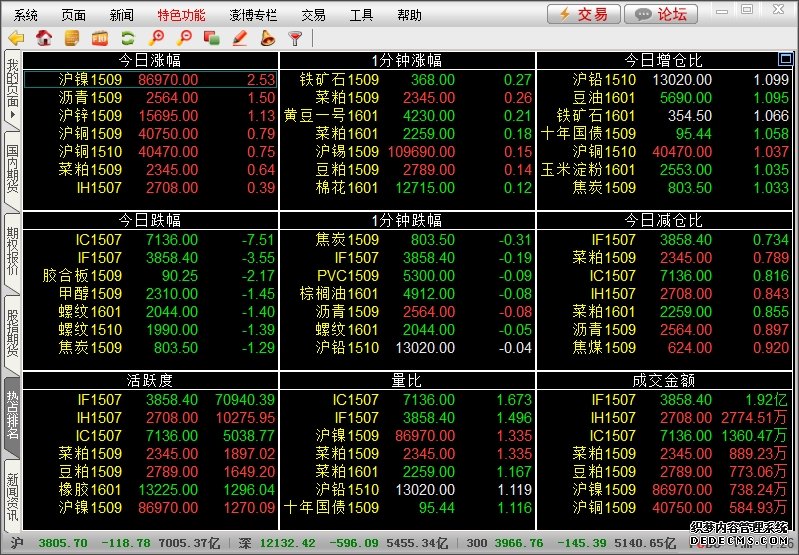Click the 交易 lightning button
Screen dimensions: 799x555
pos(583,14)
